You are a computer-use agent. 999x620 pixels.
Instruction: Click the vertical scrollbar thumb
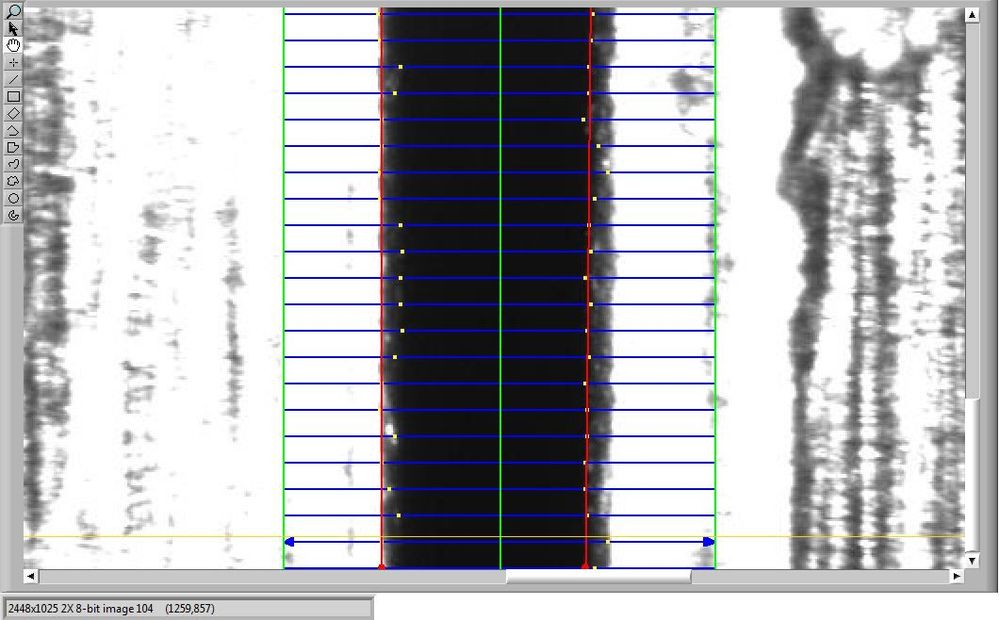pyautogui.click(x=972, y=475)
